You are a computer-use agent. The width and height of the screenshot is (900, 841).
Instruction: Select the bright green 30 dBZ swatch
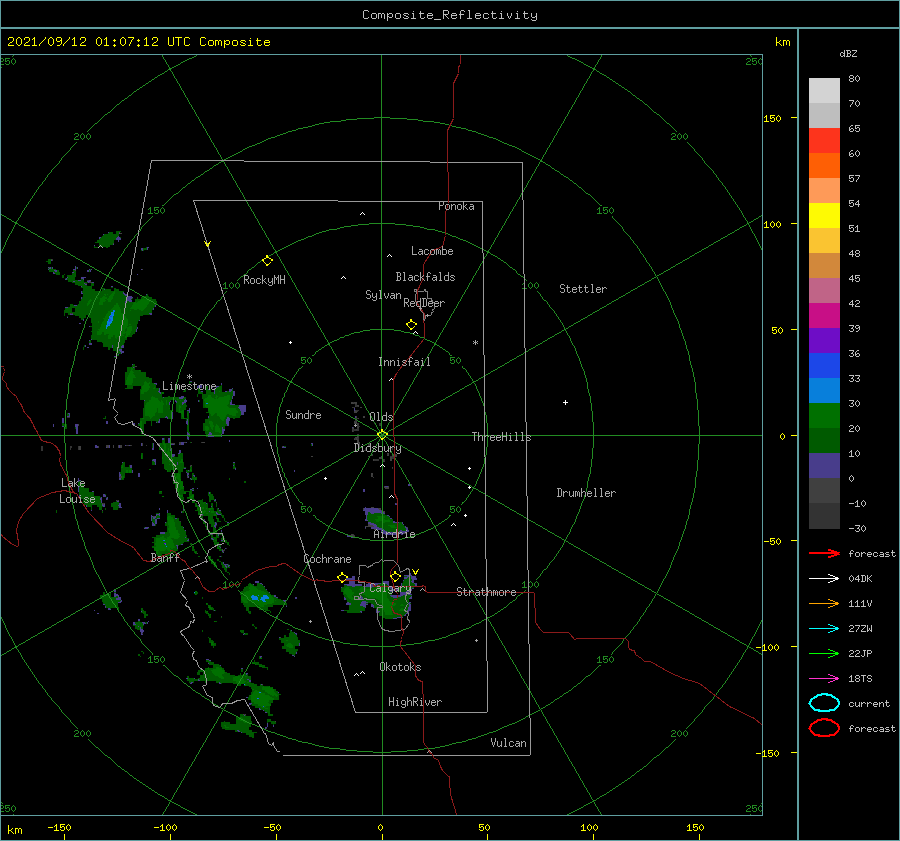coord(824,416)
